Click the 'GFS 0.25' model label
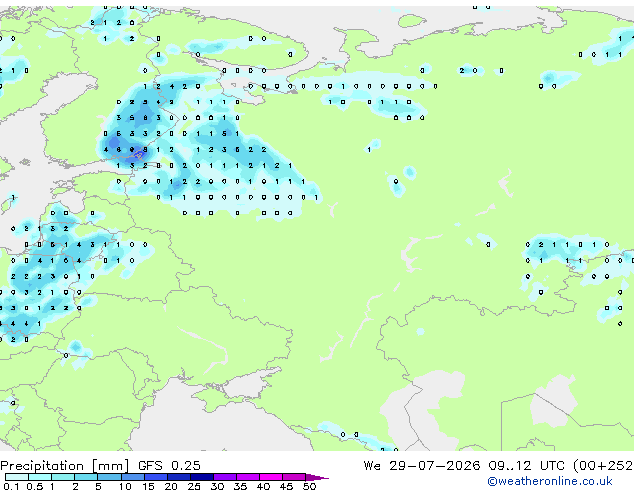 pos(169,466)
